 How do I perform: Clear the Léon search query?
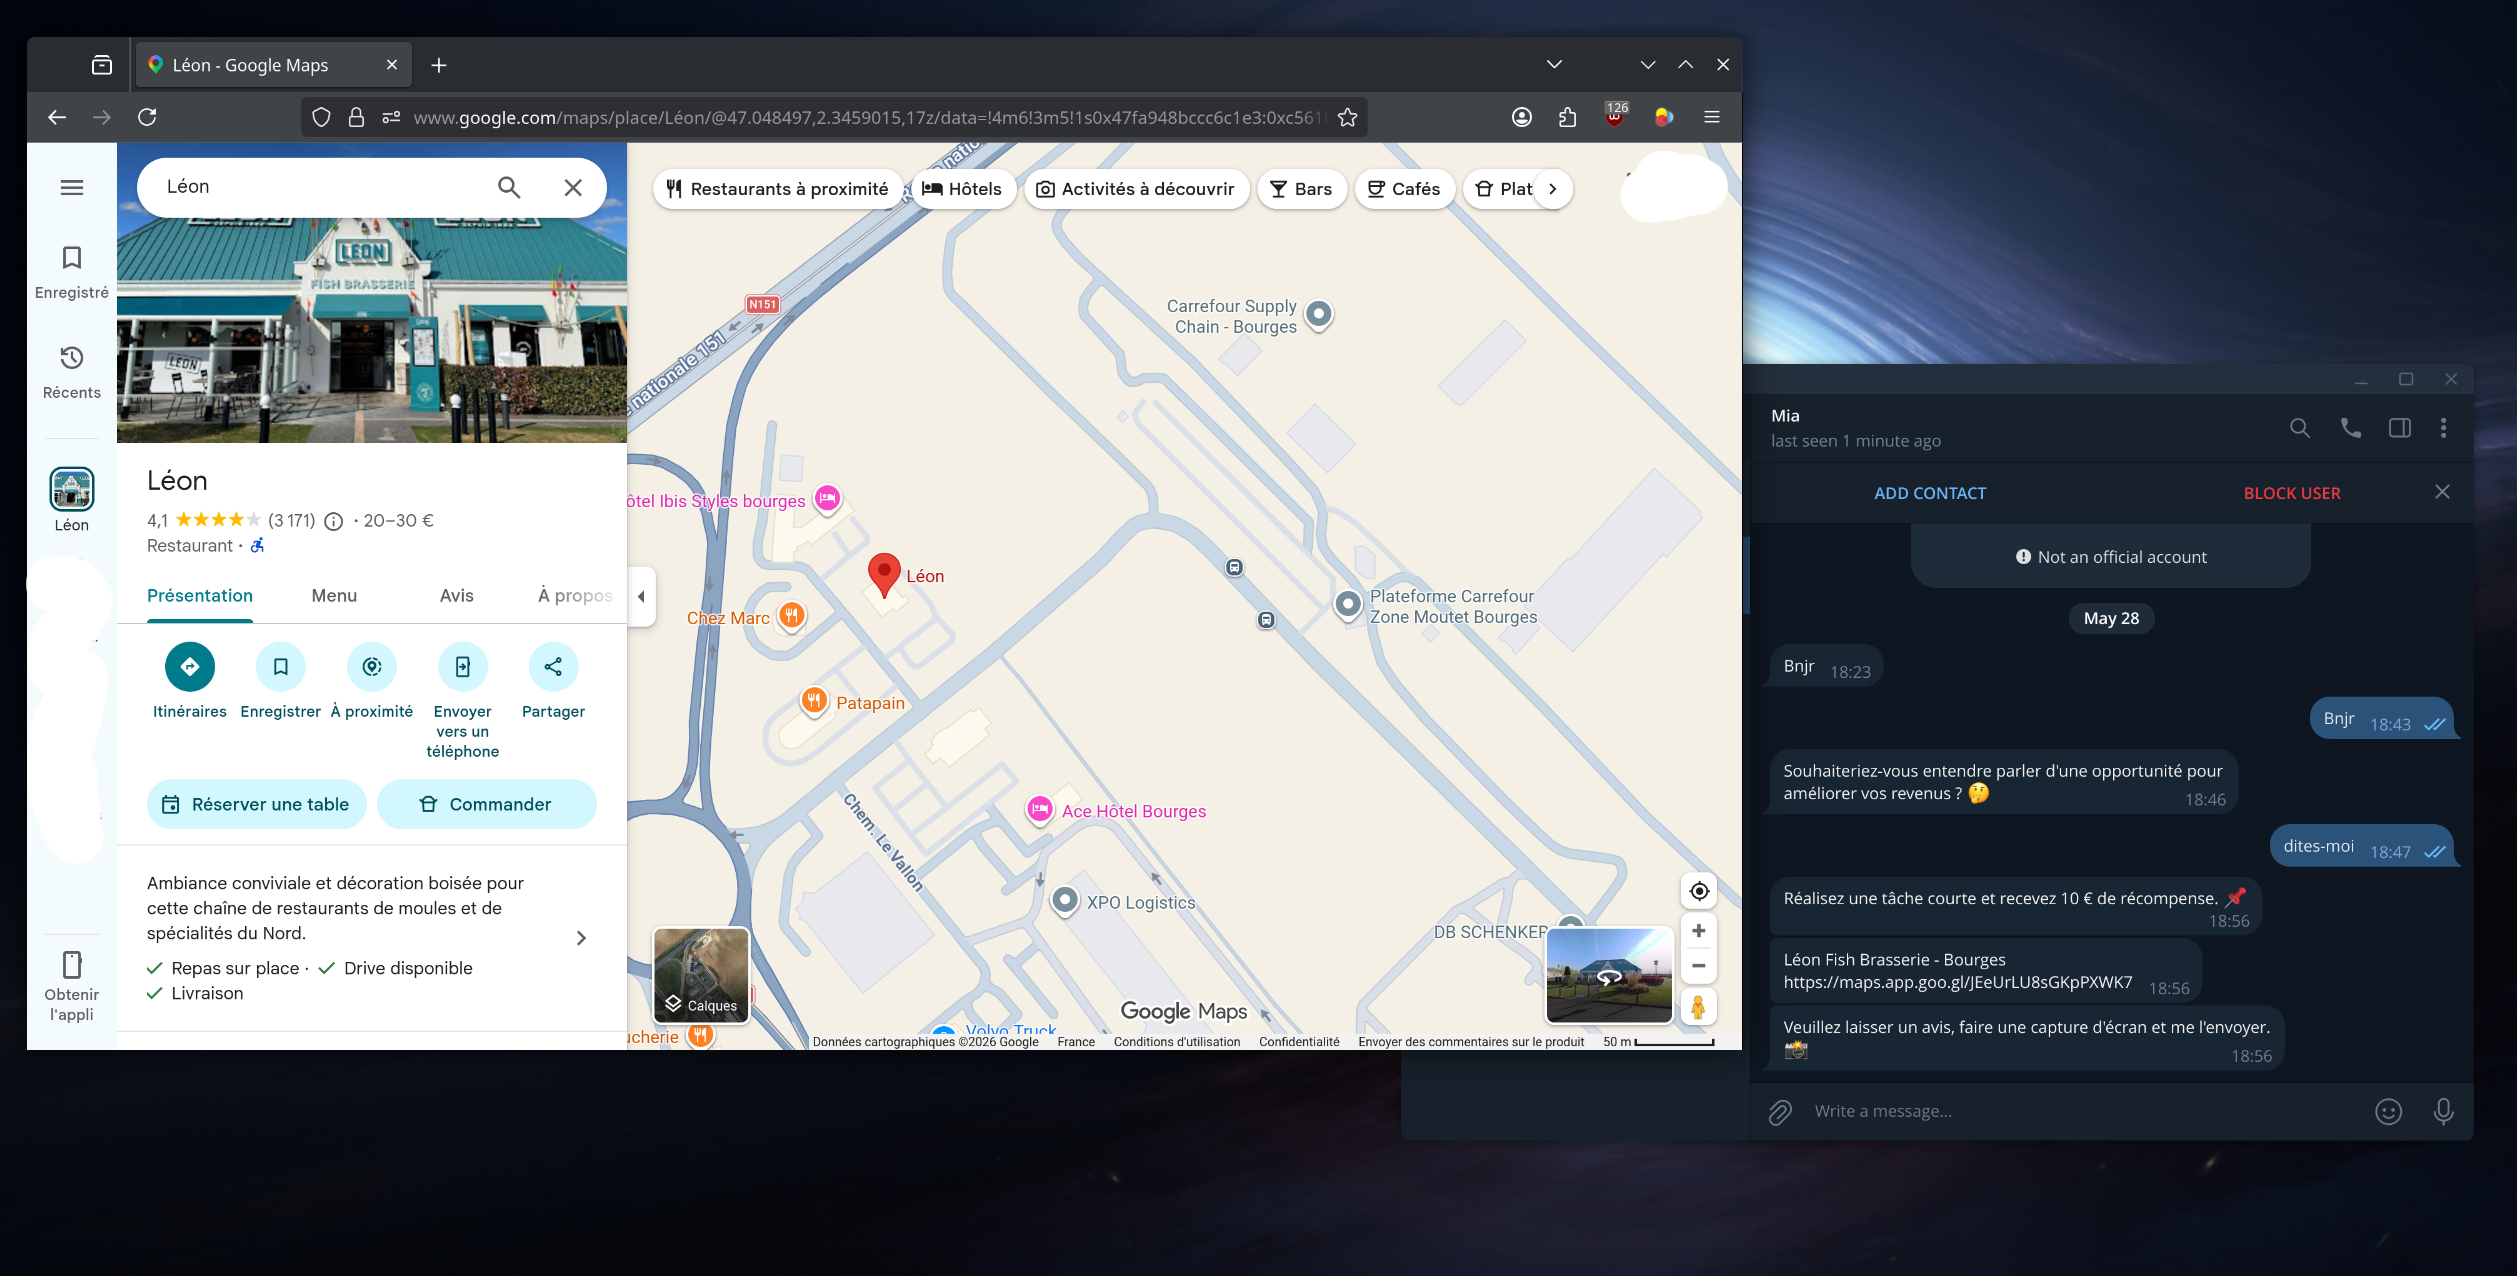click(573, 187)
